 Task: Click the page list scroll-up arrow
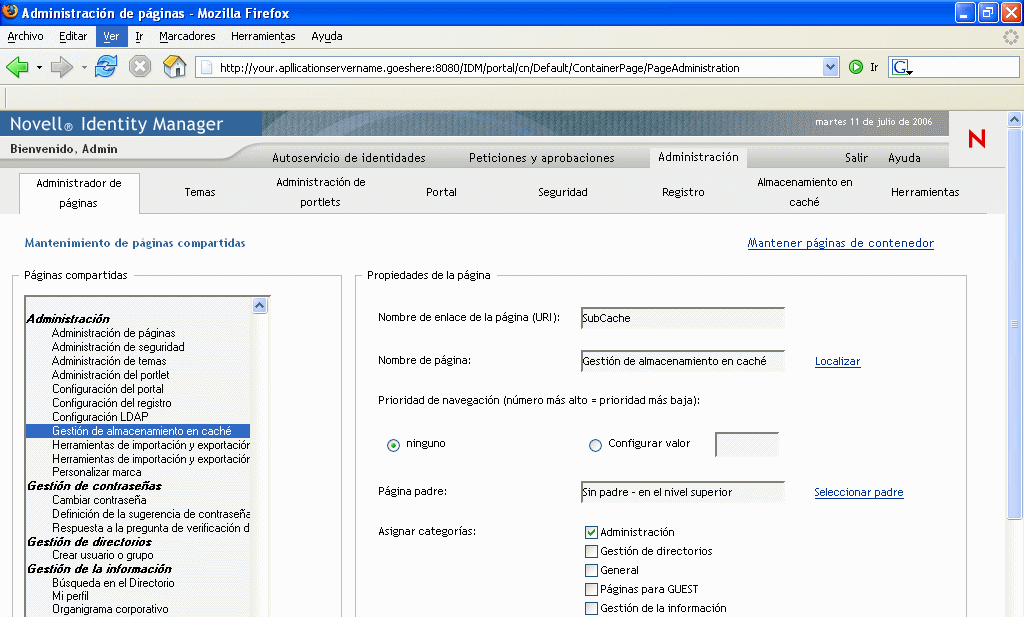259,306
